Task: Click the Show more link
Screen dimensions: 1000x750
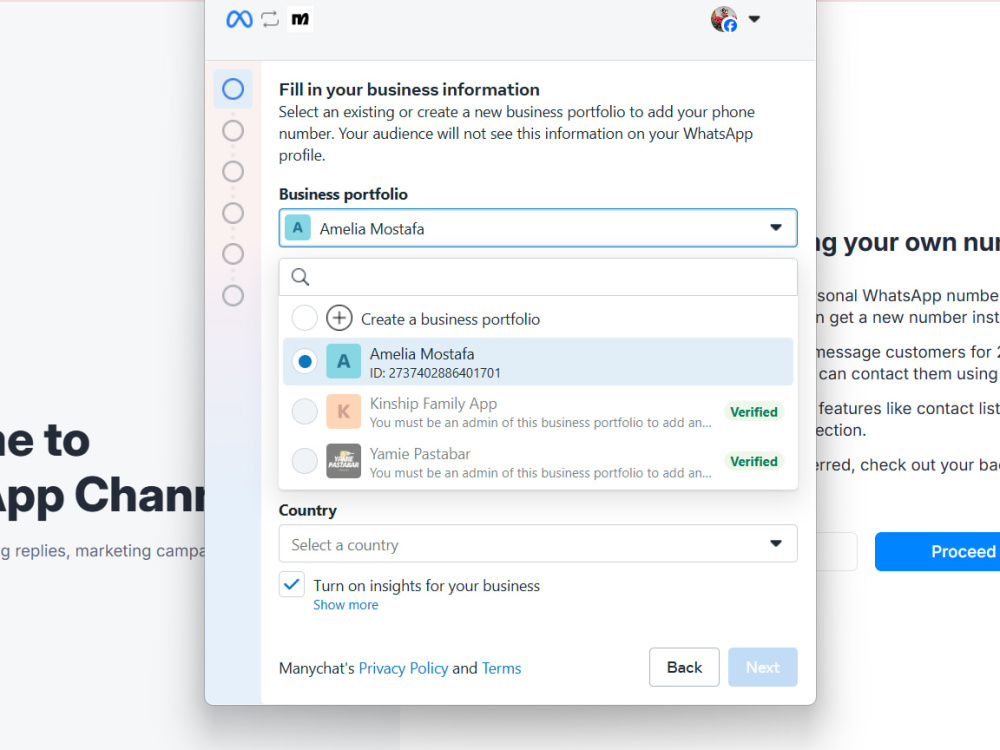Action: pyautogui.click(x=345, y=605)
